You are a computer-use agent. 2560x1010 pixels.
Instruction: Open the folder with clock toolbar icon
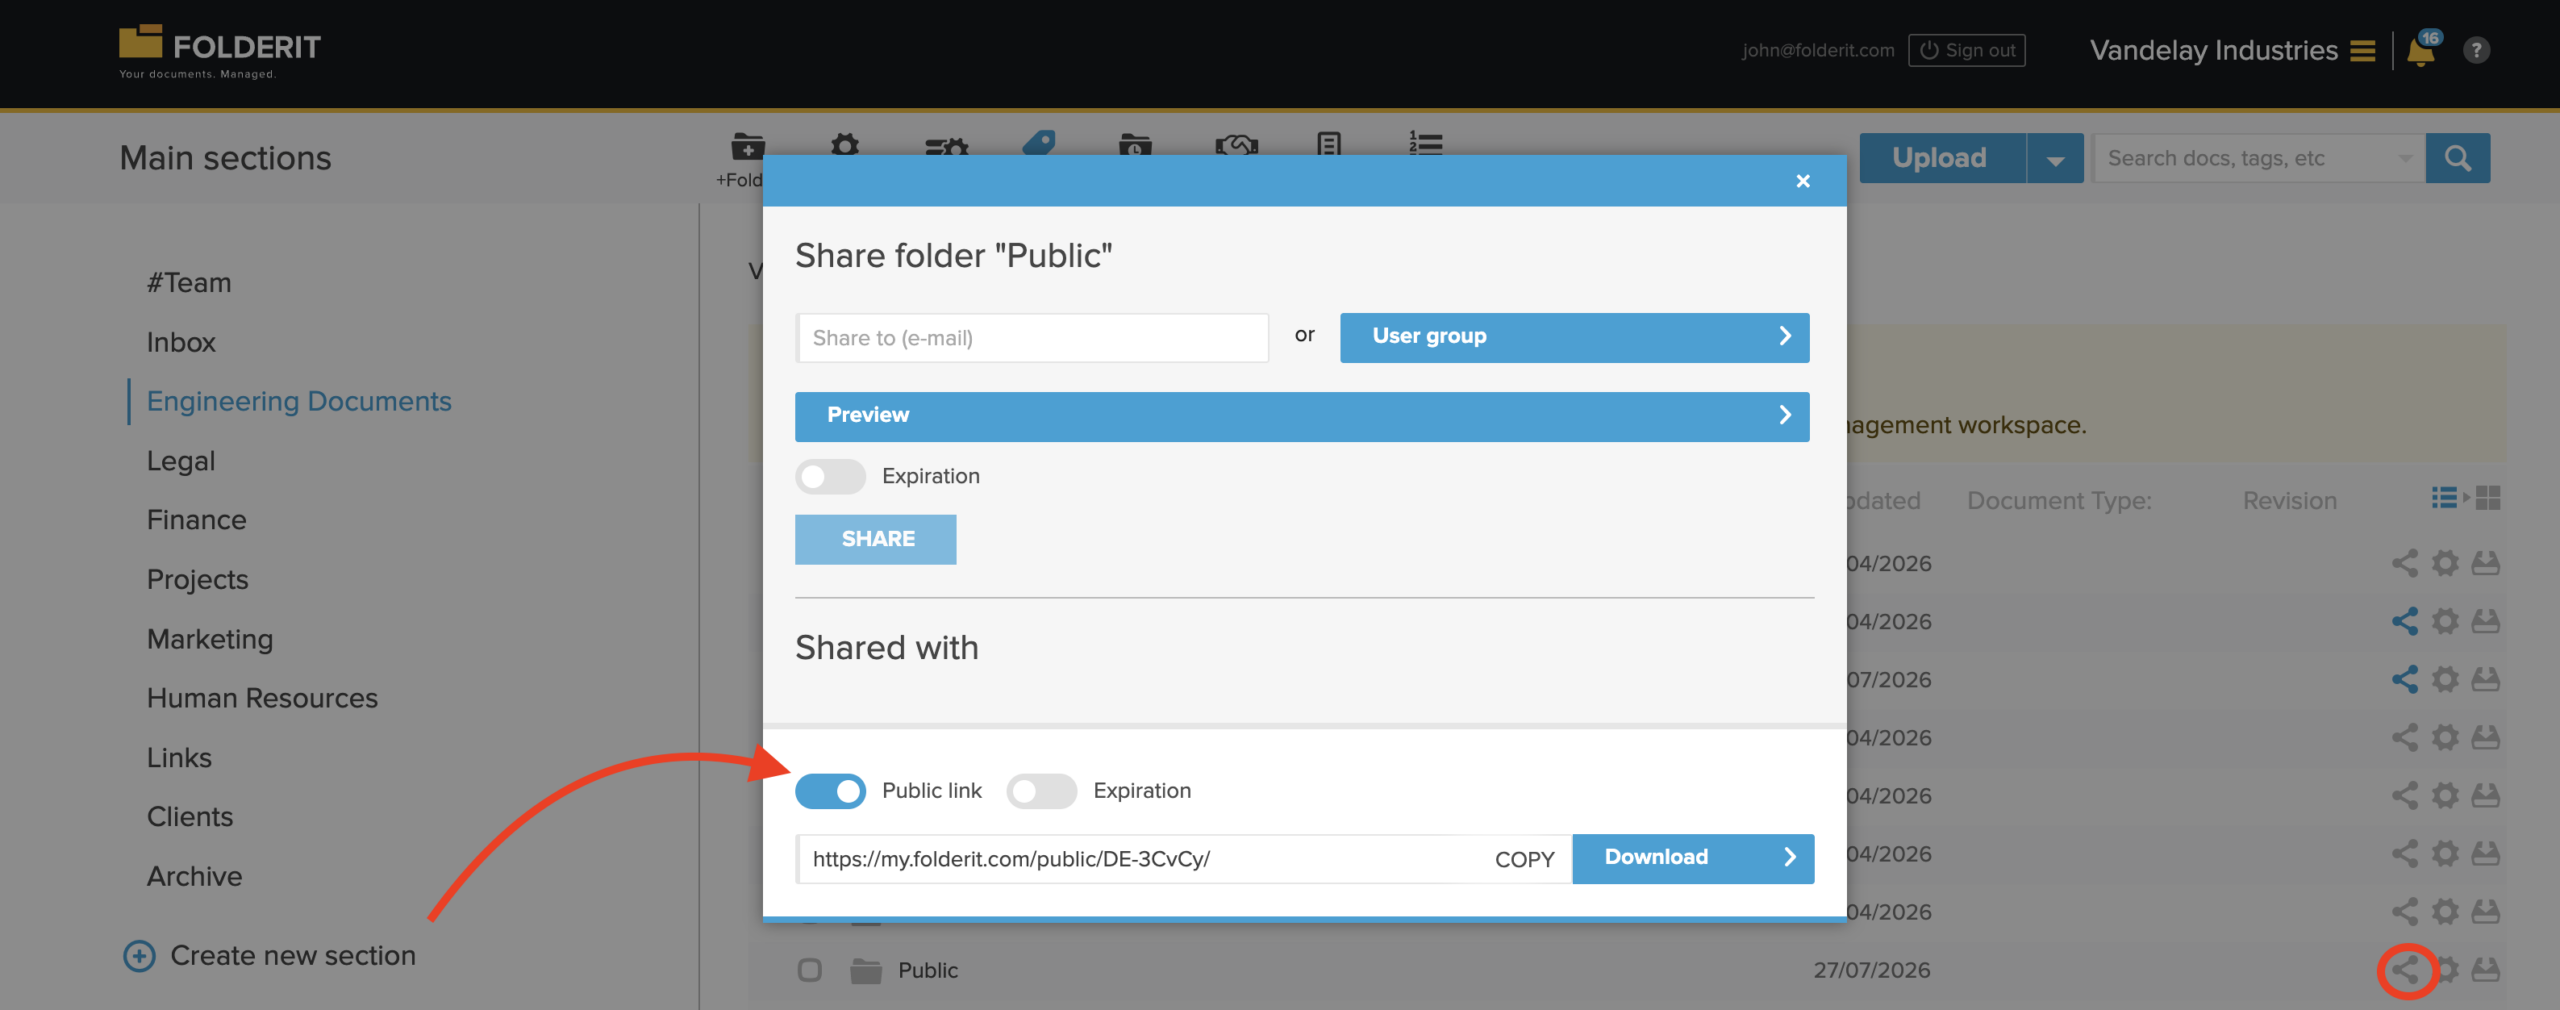coord(1135,145)
